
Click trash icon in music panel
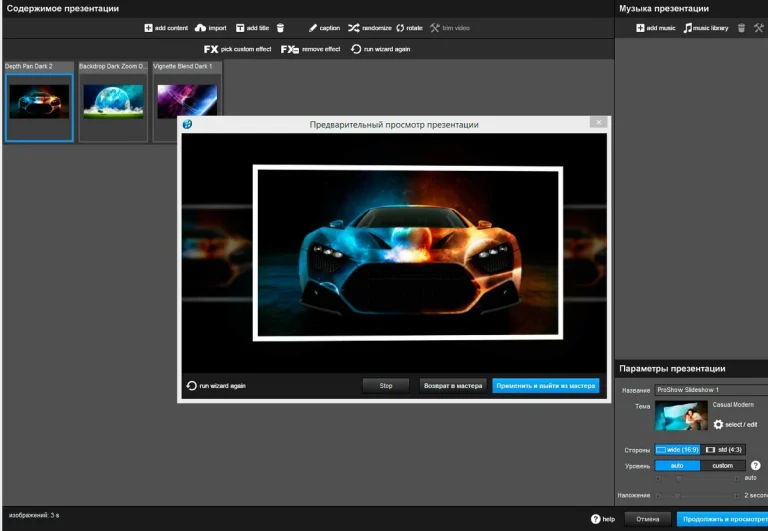click(x=741, y=28)
